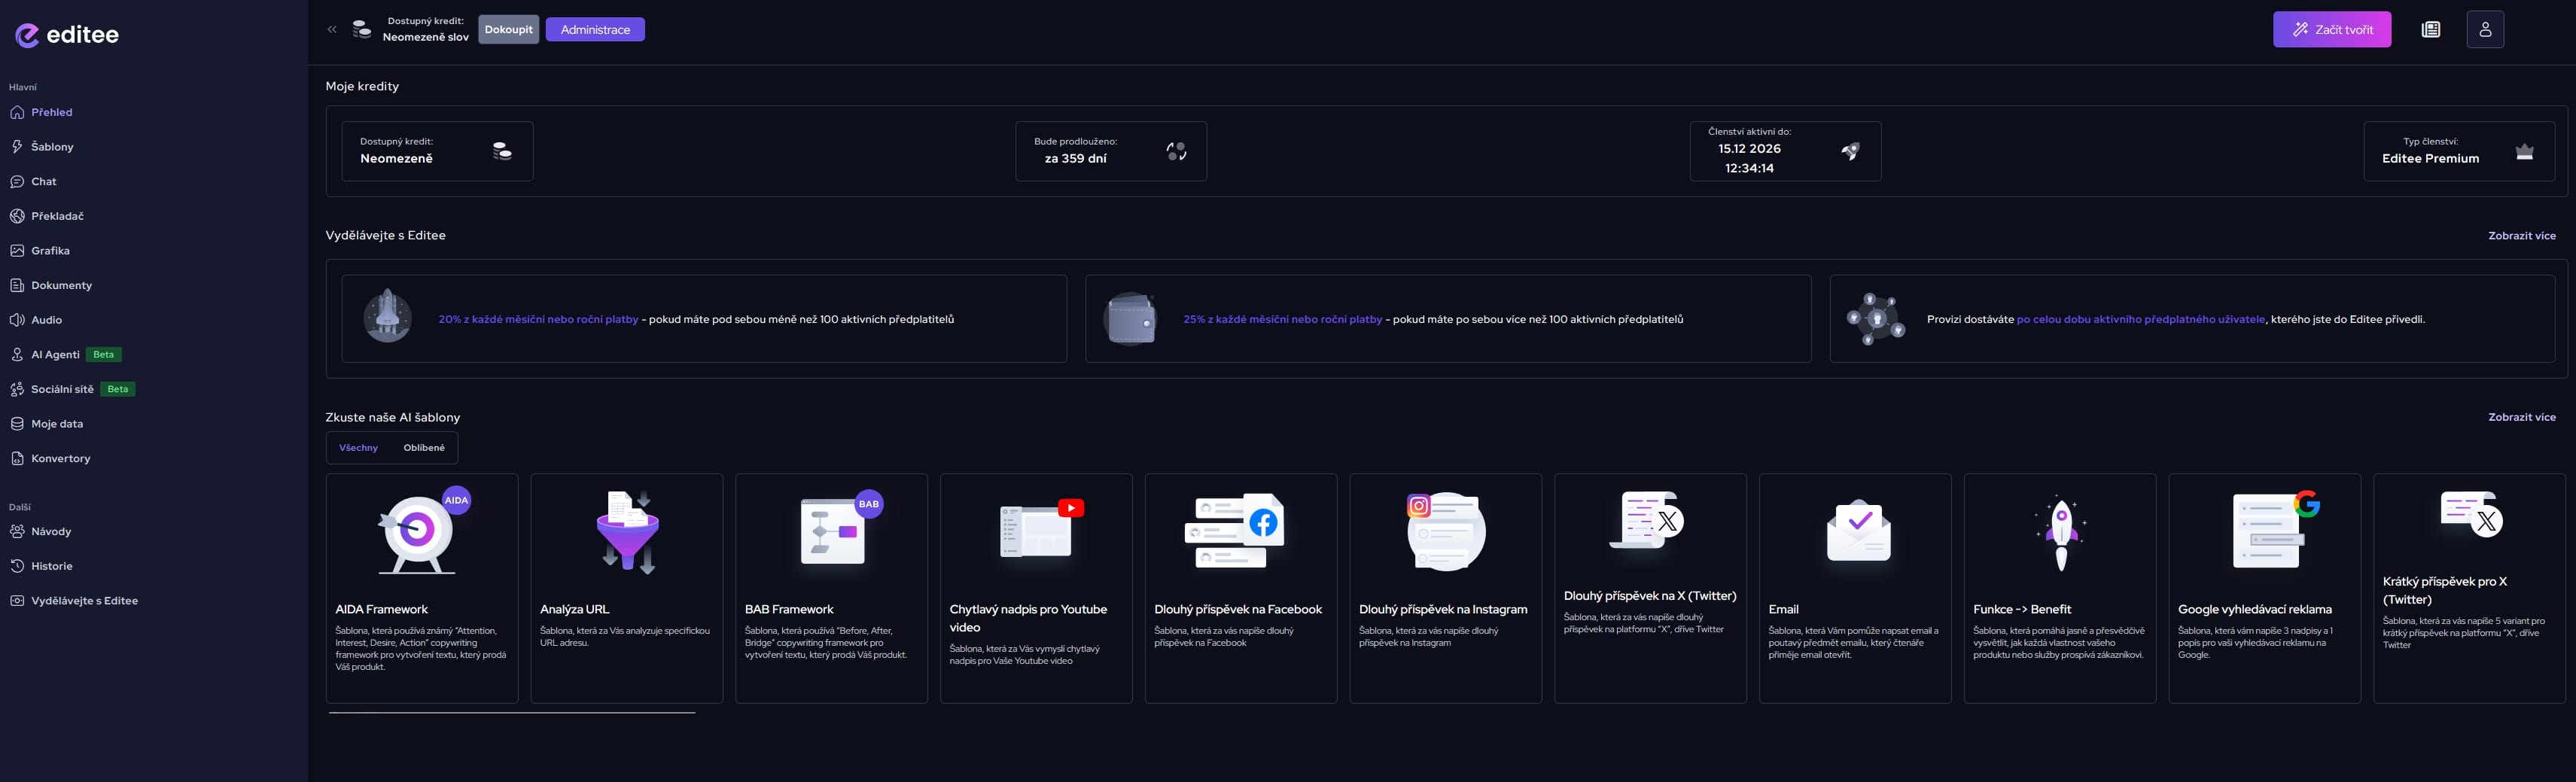Switch to the Oblíbené tab

[x=424, y=448]
